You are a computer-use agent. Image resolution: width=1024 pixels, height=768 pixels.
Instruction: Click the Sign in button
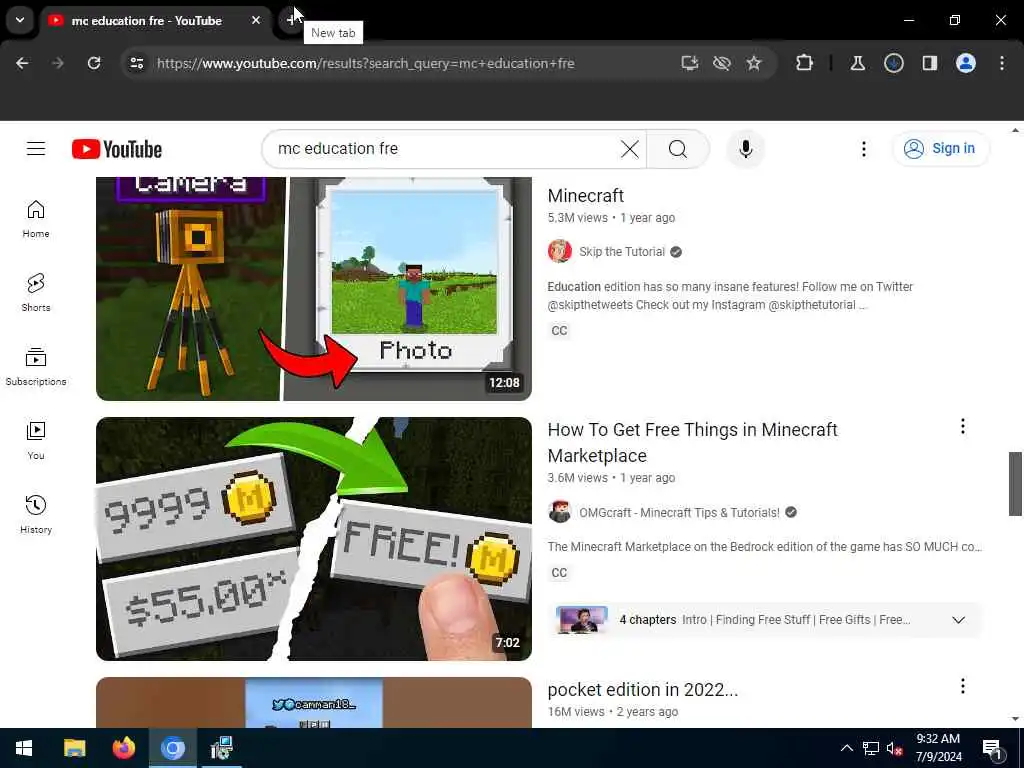coord(941,149)
